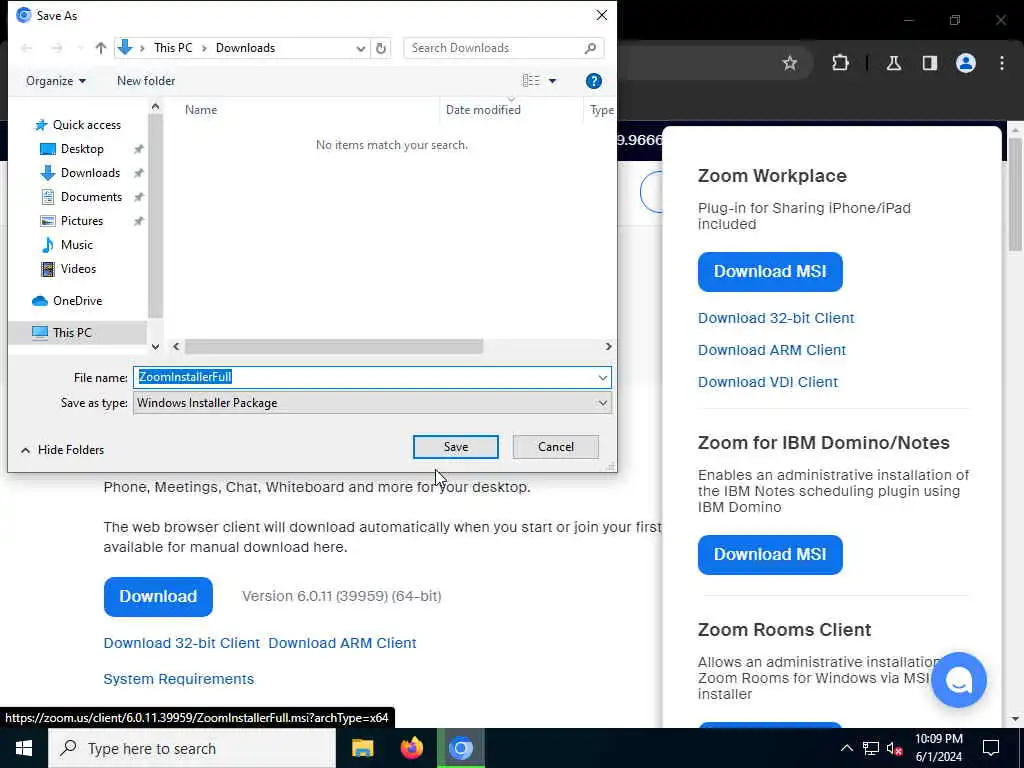Open Pictures in Quick access
This screenshot has height=768, width=1024.
[82, 221]
